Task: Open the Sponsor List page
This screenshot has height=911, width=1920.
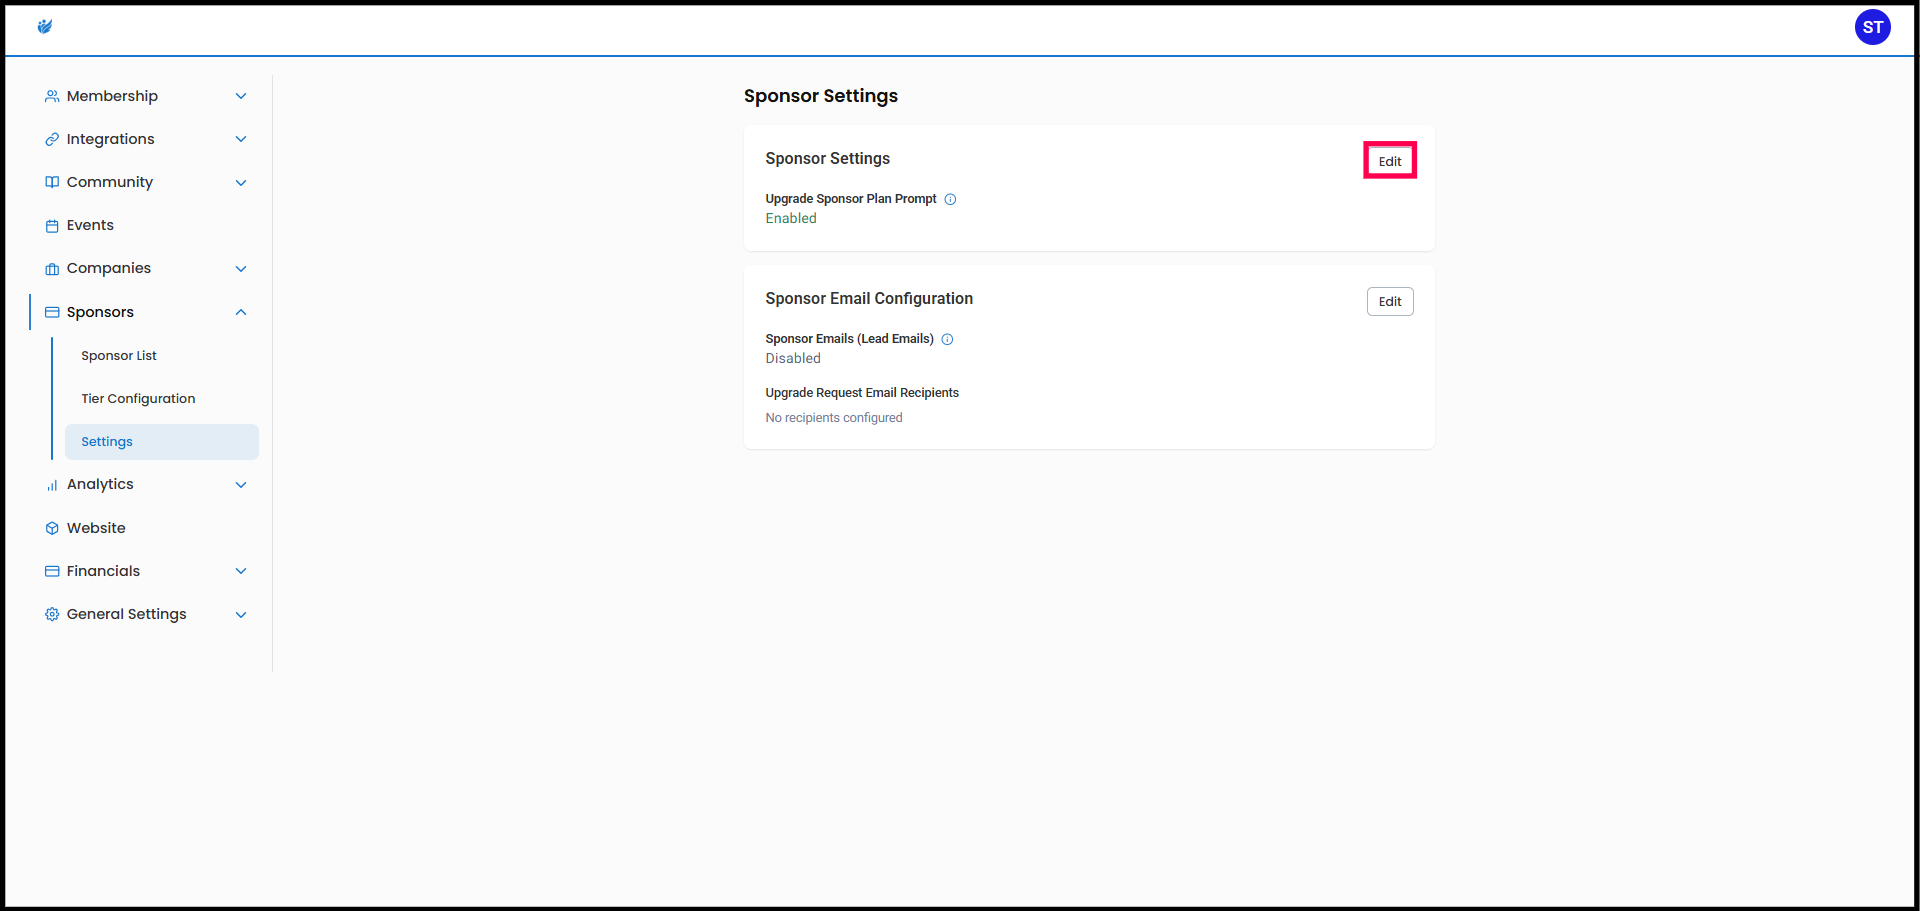Action: click(119, 356)
